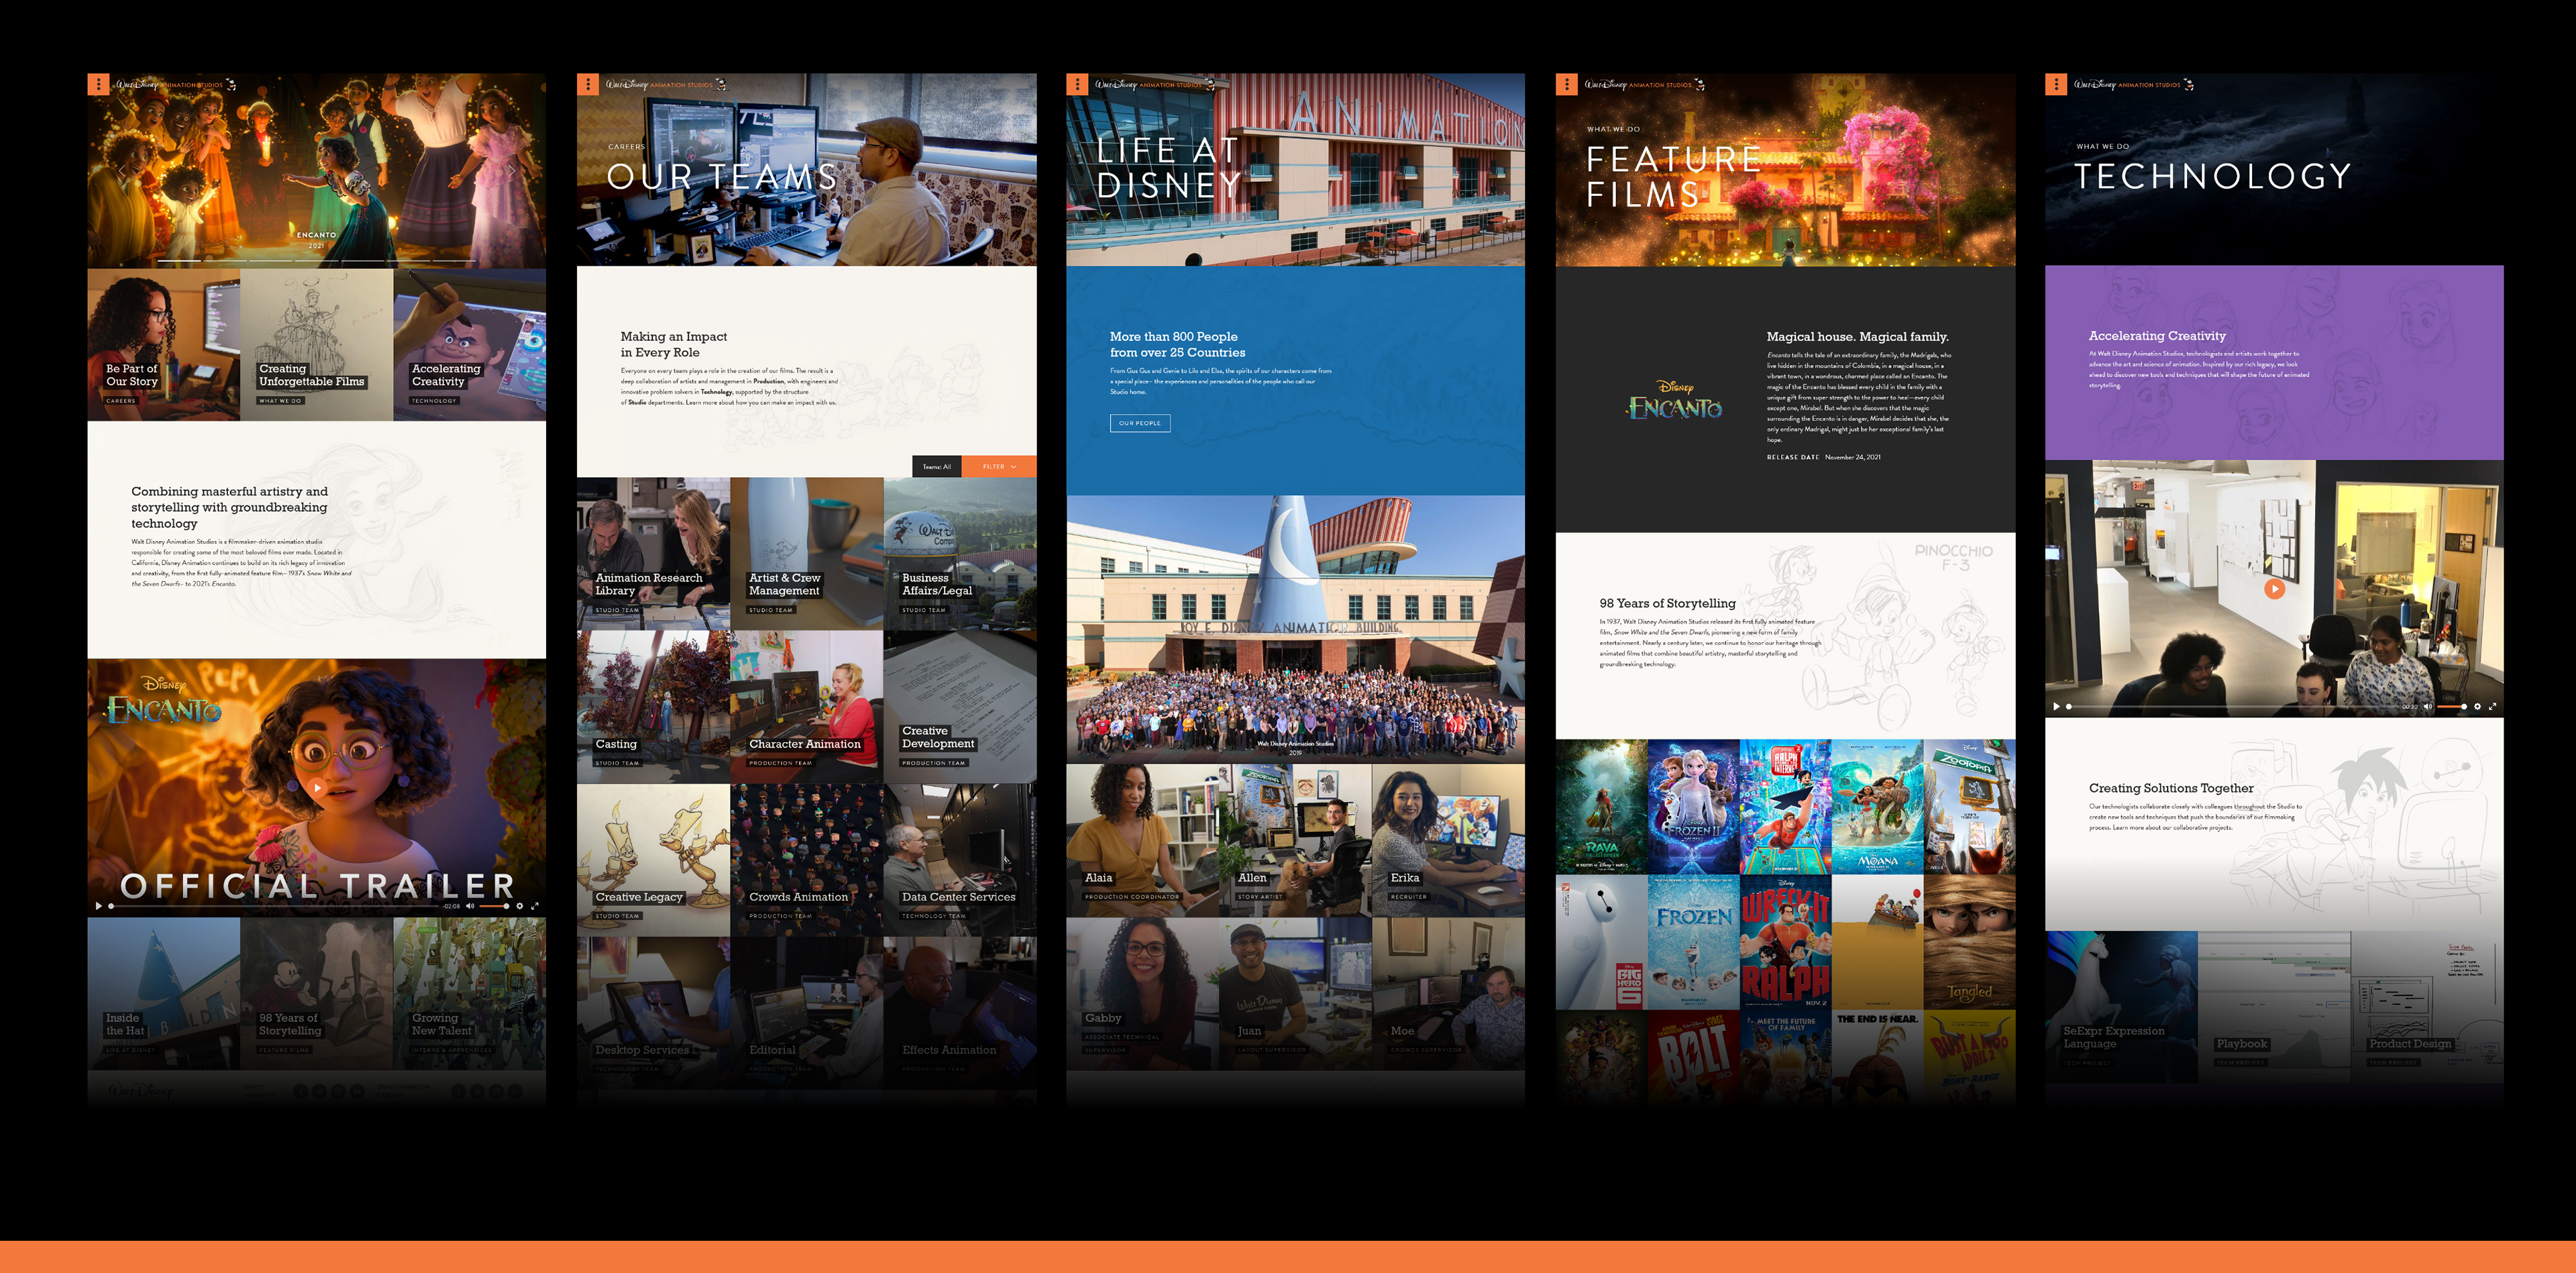The width and height of the screenshot is (2576, 1273).
Task: Open Allen's Story Artist profile
Action: (x=1296, y=841)
